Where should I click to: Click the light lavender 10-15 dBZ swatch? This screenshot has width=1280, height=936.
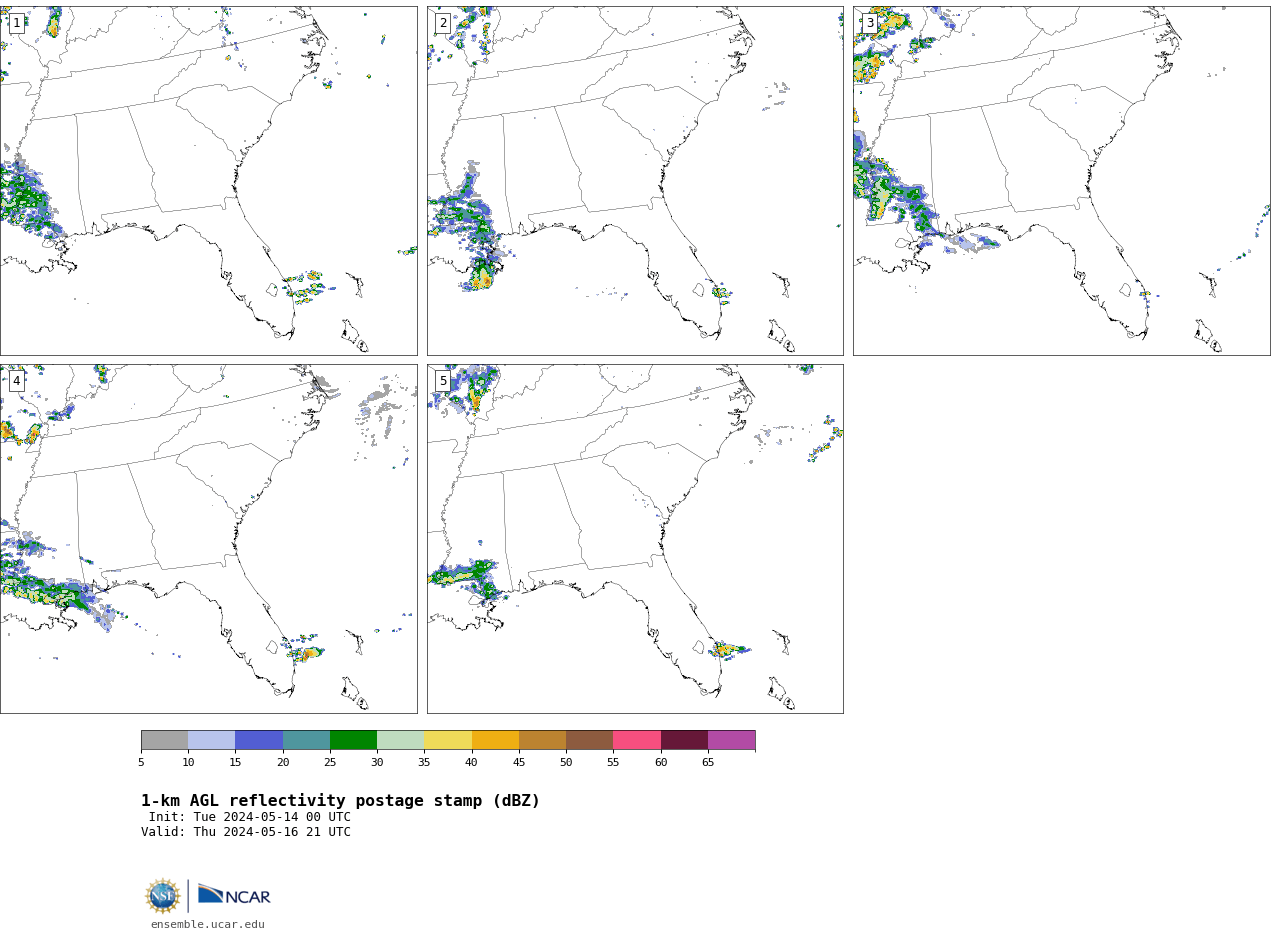click(212, 740)
